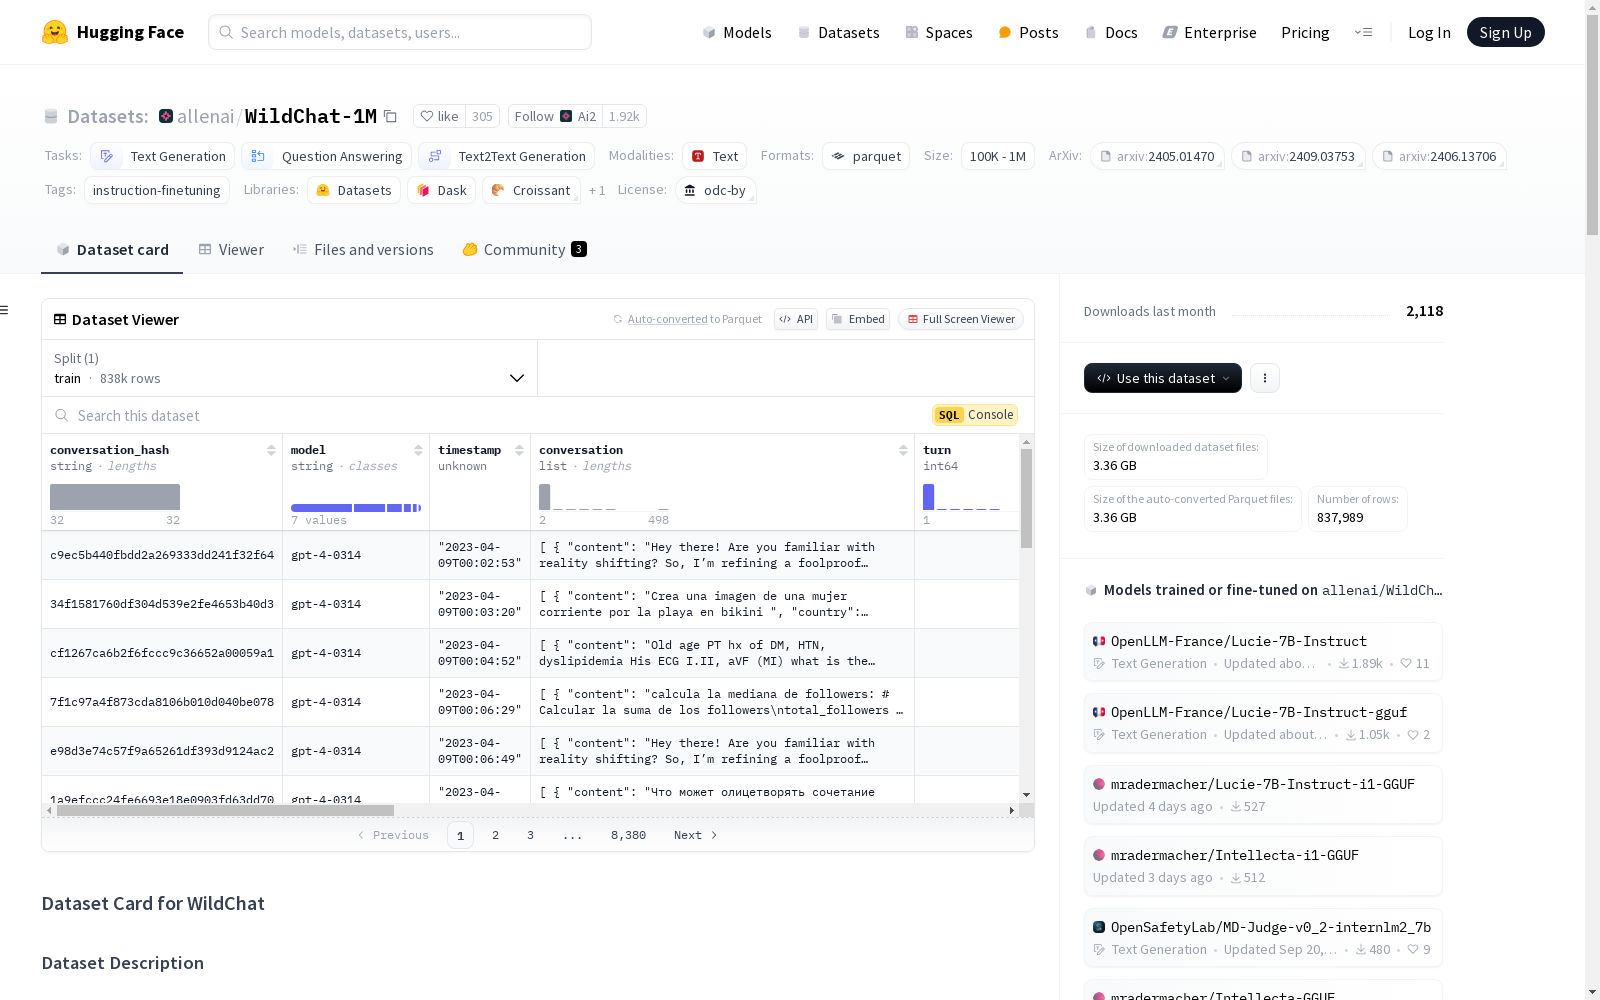The image size is (1600, 1000).
Task: Open Docs in the top navigation
Action: (1111, 32)
